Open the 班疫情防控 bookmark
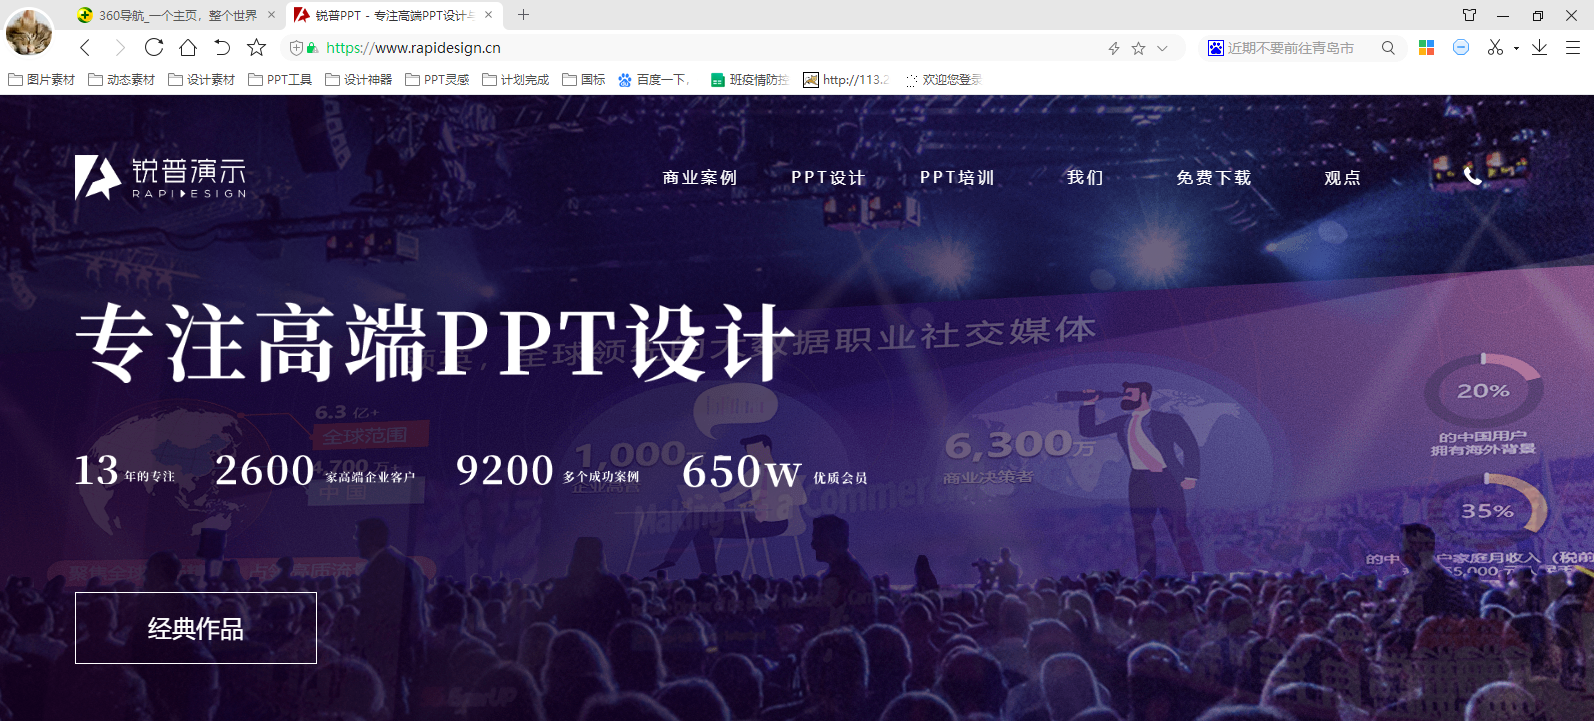1594x721 pixels. click(750, 80)
